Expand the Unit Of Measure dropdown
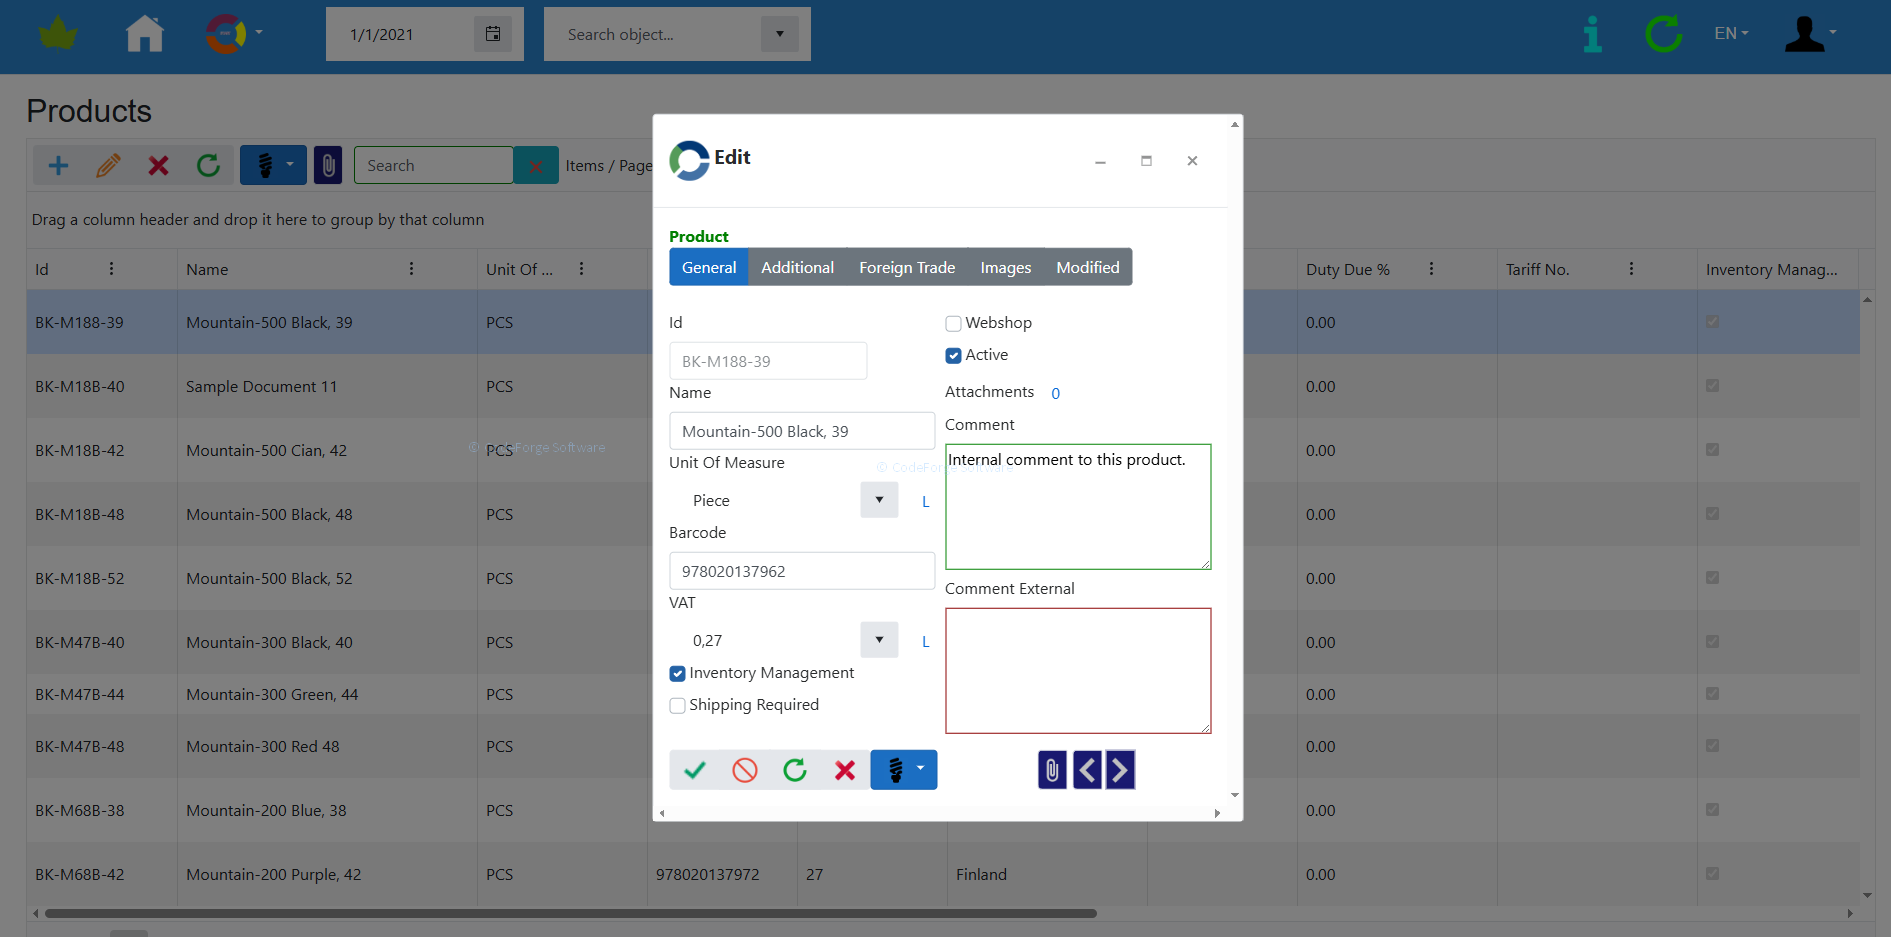 879,500
